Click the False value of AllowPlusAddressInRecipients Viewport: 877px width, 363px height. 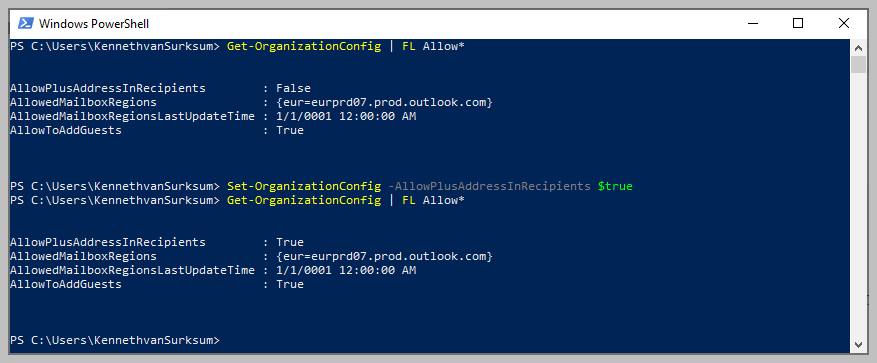tap(293, 88)
